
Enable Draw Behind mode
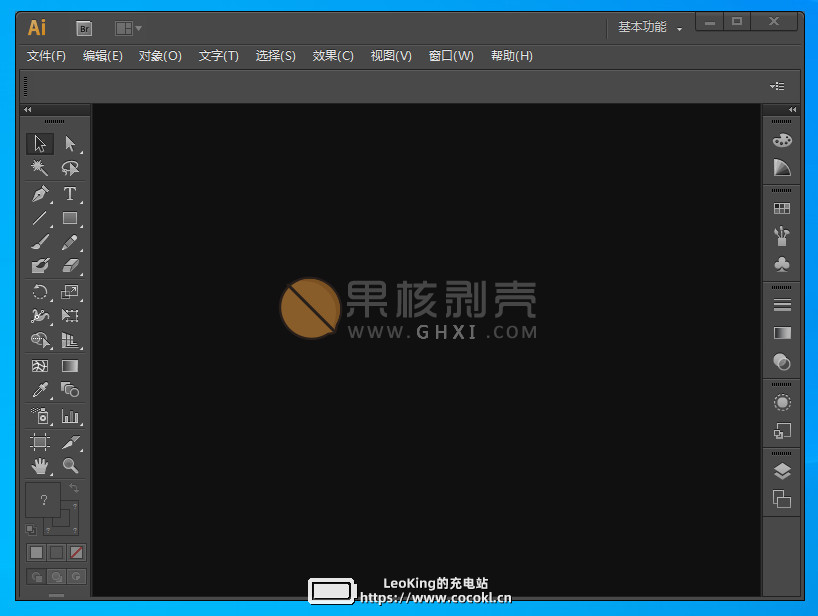(56, 577)
